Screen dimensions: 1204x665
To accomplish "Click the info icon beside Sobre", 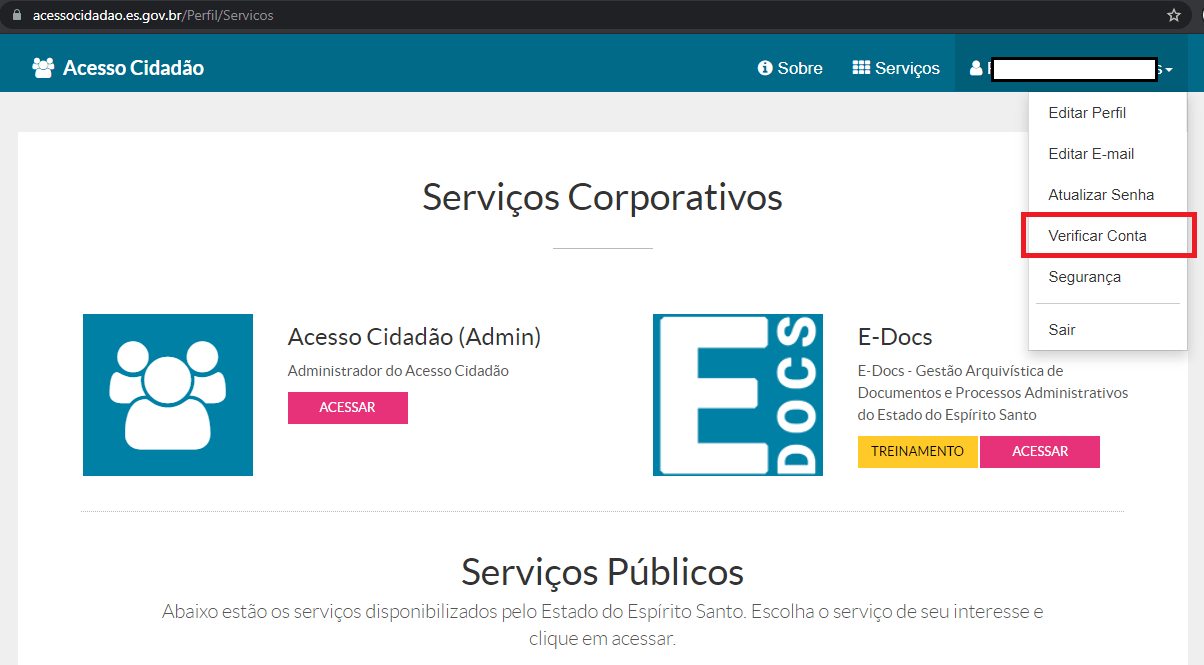I will click(765, 68).
